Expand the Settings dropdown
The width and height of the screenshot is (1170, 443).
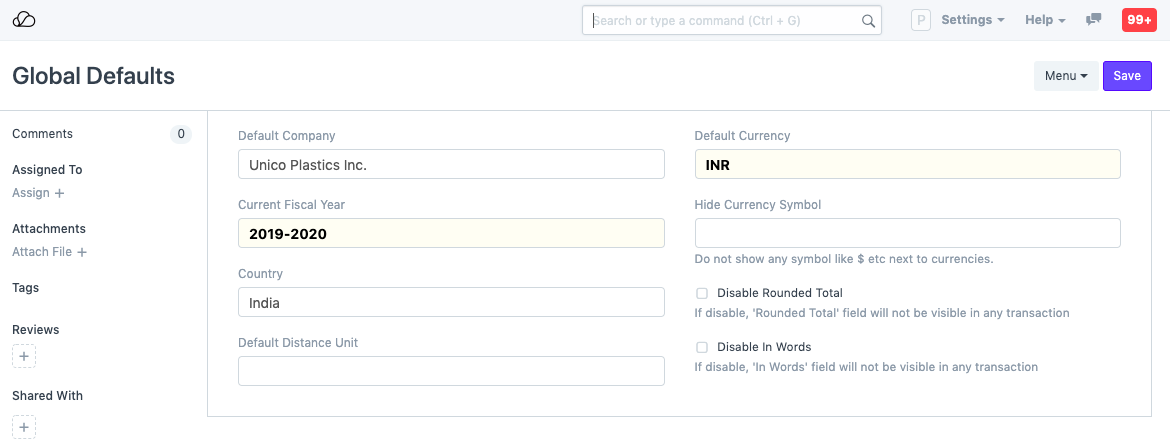(x=972, y=20)
